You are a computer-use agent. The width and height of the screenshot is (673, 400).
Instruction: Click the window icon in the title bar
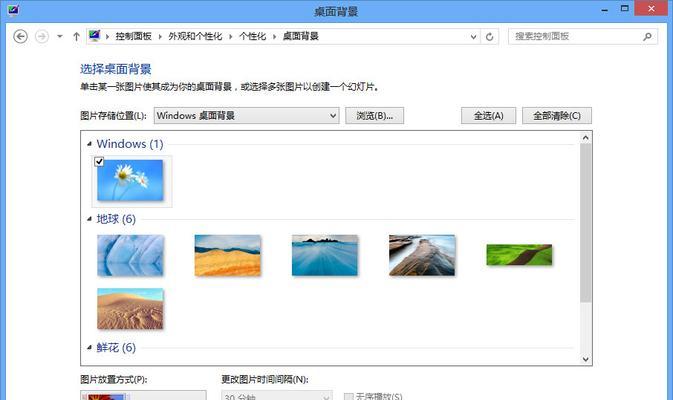click(x=13, y=9)
